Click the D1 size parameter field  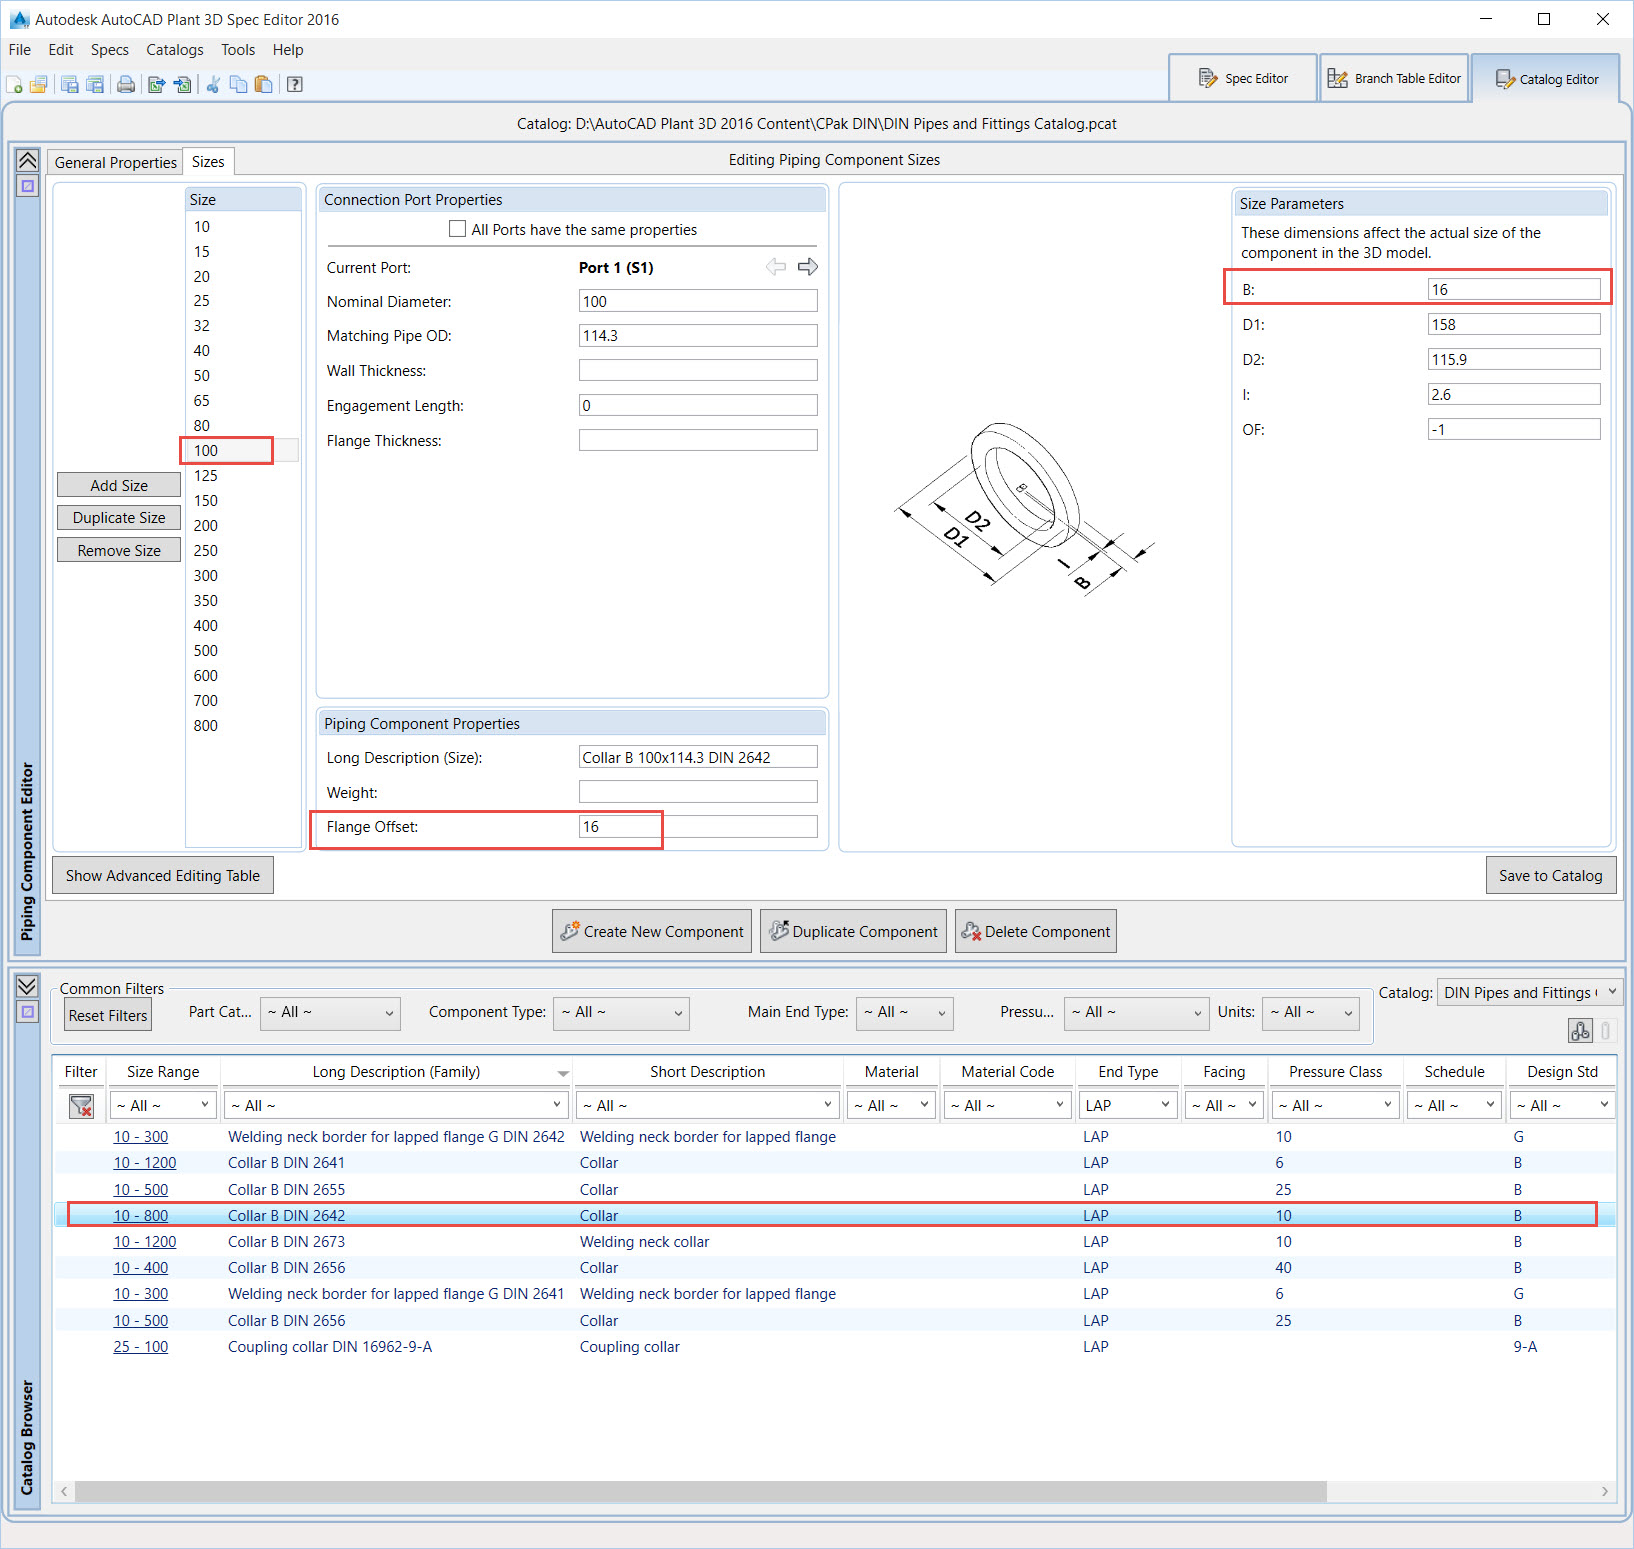pos(1514,324)
